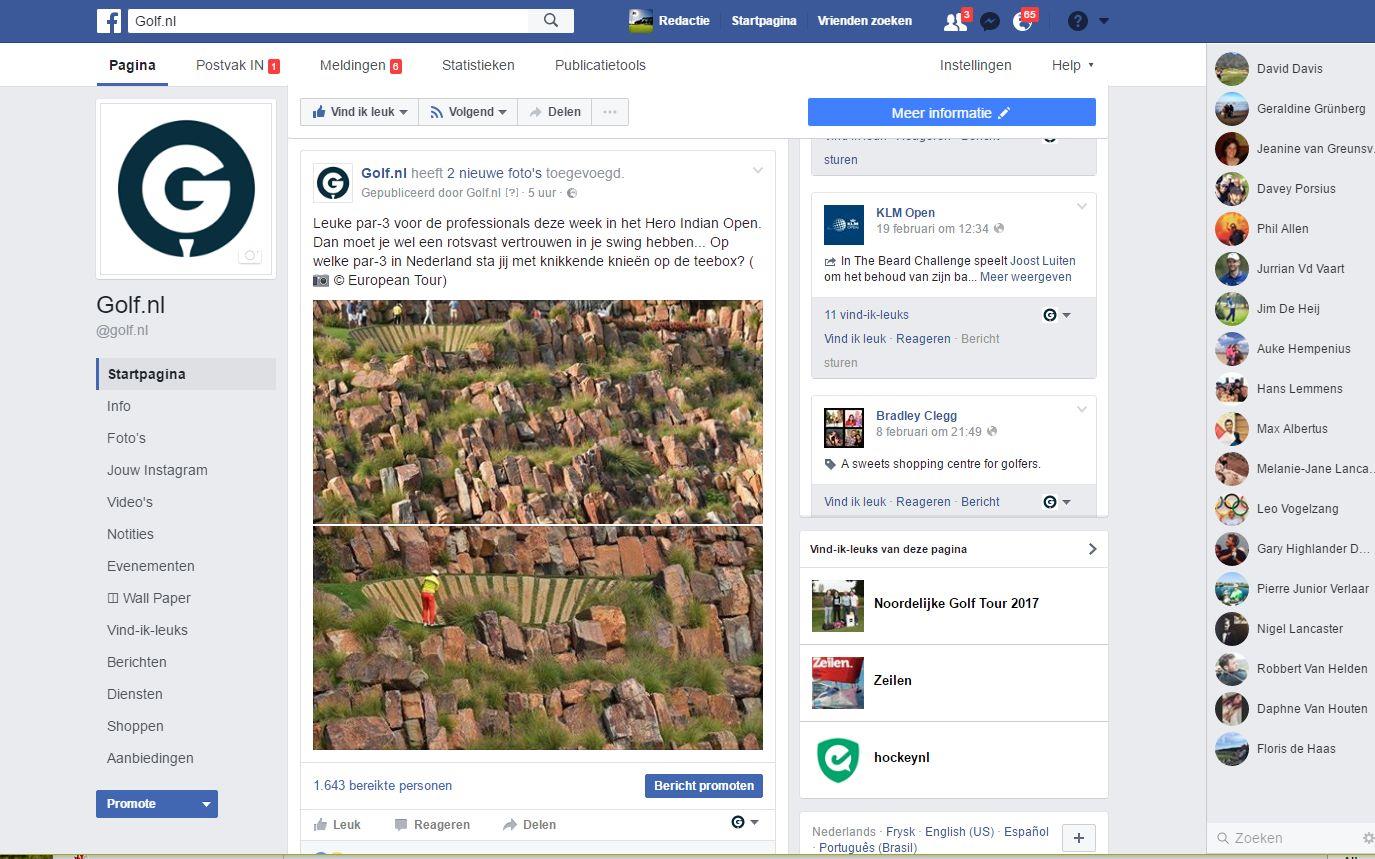Collapse the Golf.nl post via chevron
1375x859 pixels.
click(x=759, y=171)
